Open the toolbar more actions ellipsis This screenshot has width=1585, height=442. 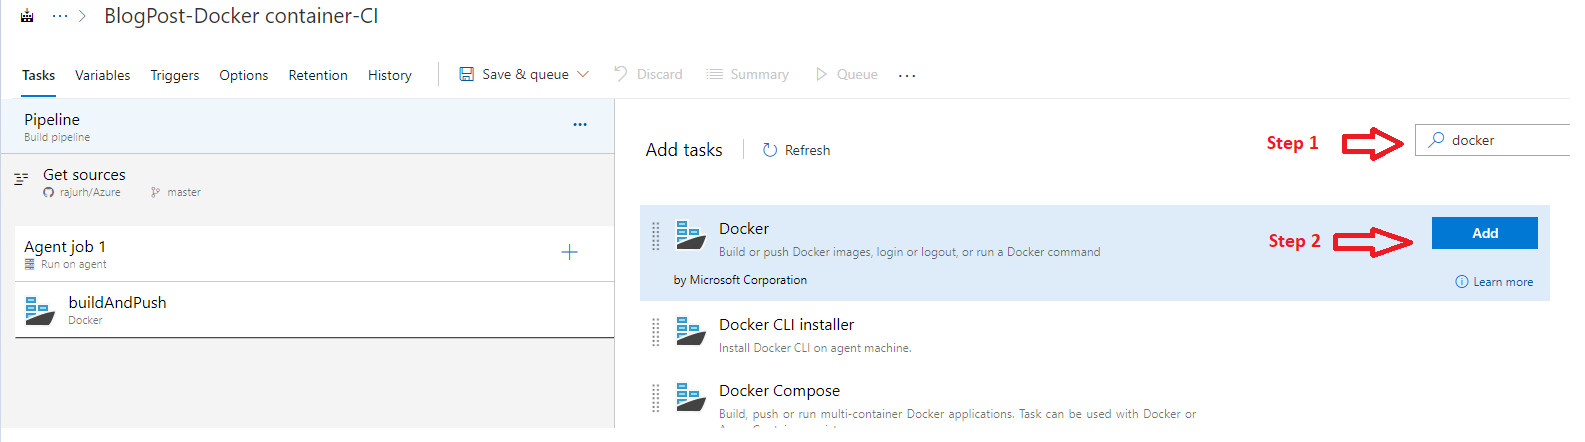(x=907, y=75)
